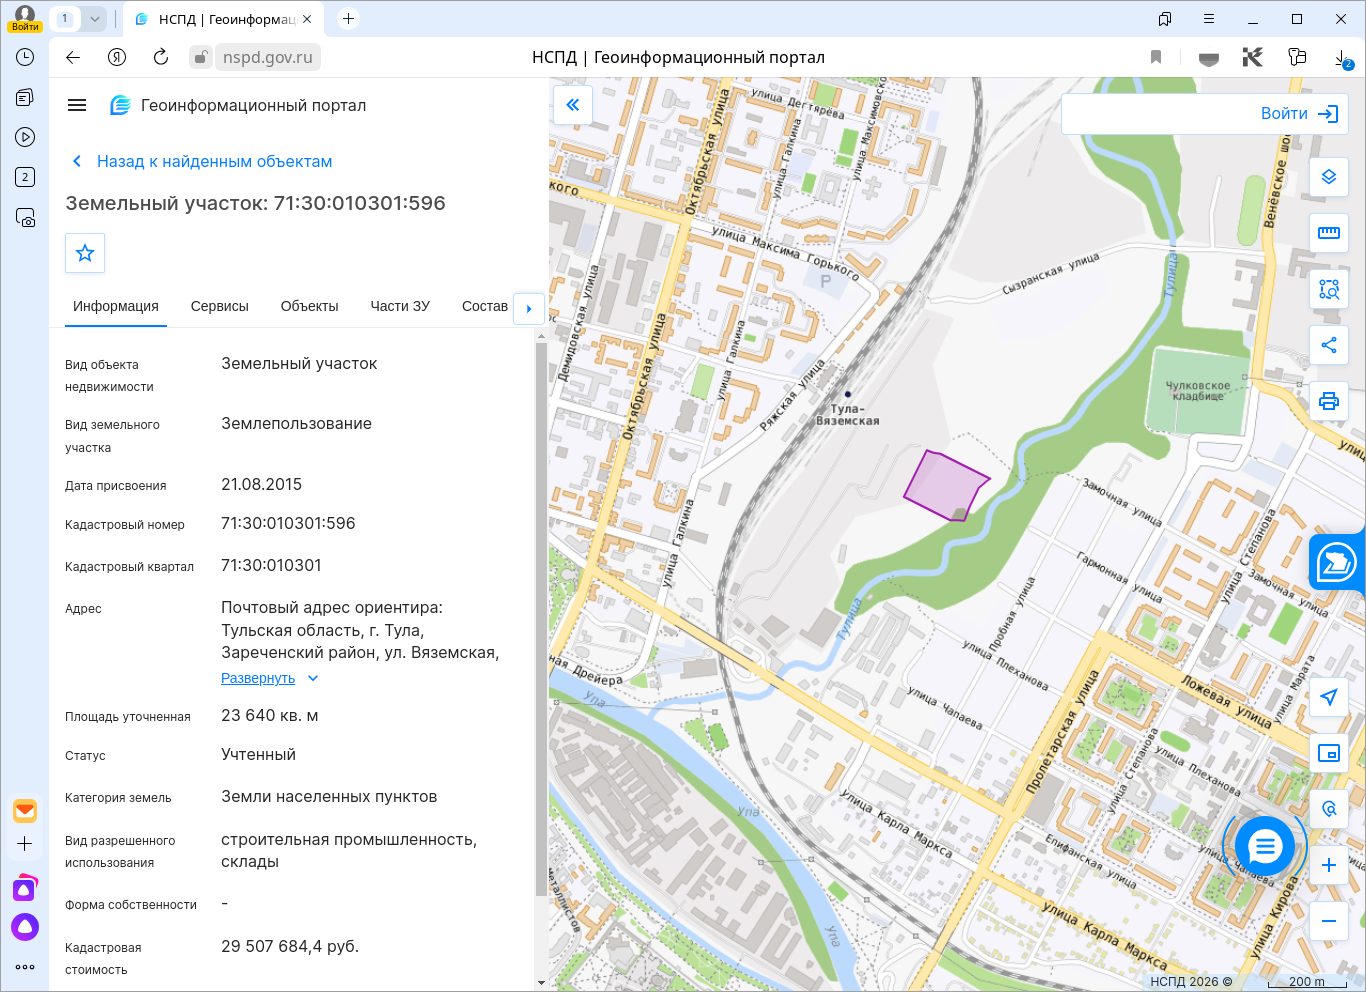Add the land parcel to favorites with the star
This screenshot has height=992, width=1366.
[85, 253]
